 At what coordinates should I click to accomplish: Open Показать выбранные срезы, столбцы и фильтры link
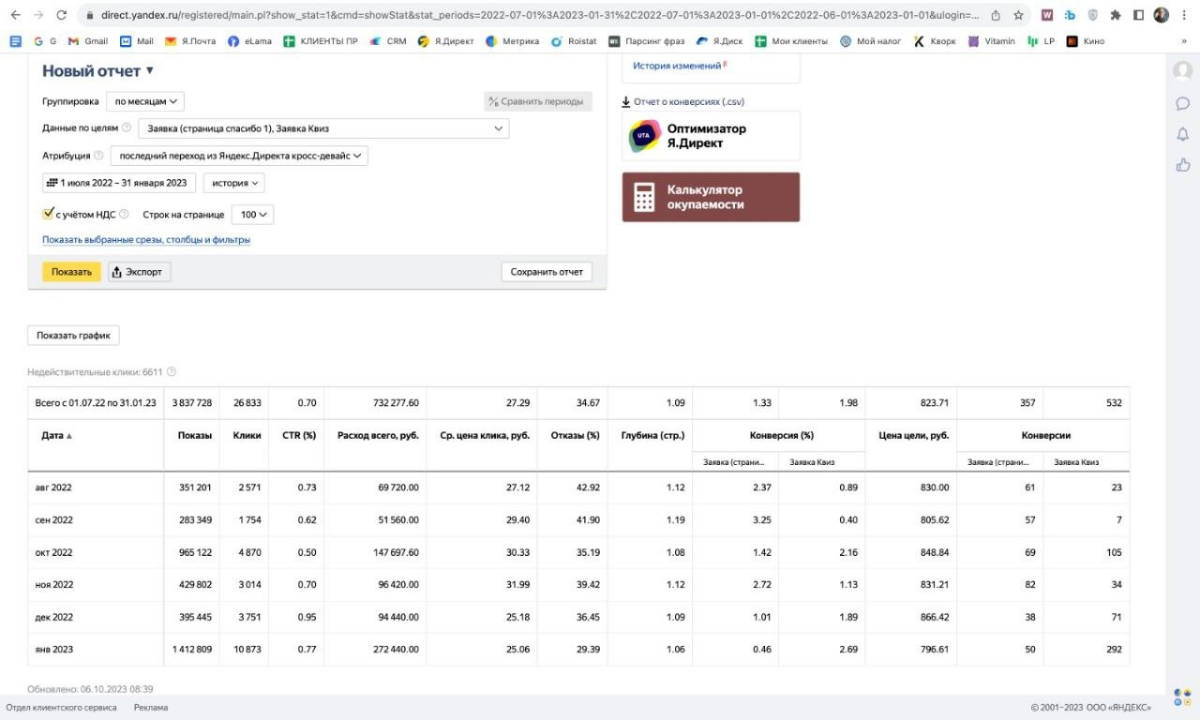(146, 240)
